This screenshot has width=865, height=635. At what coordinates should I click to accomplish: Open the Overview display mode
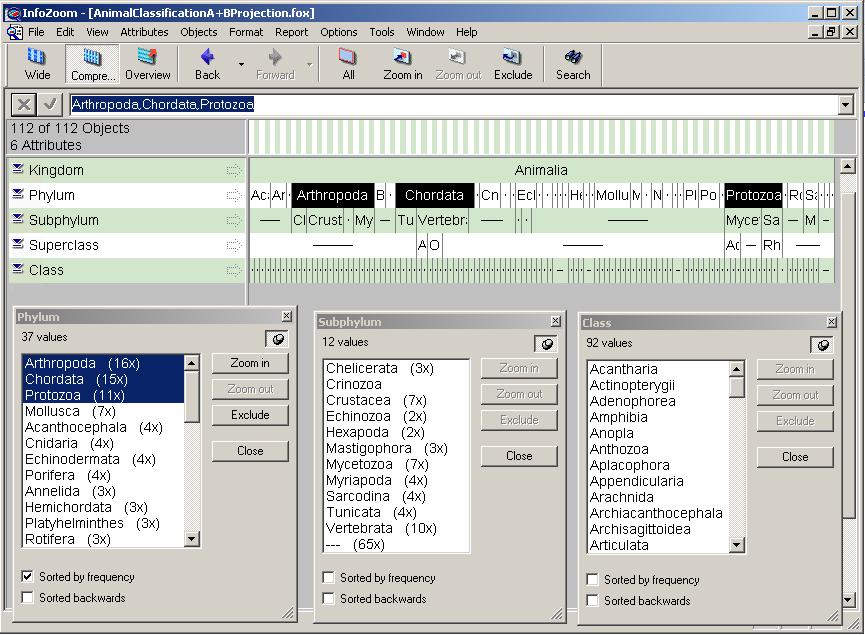[x=148, y=64]
